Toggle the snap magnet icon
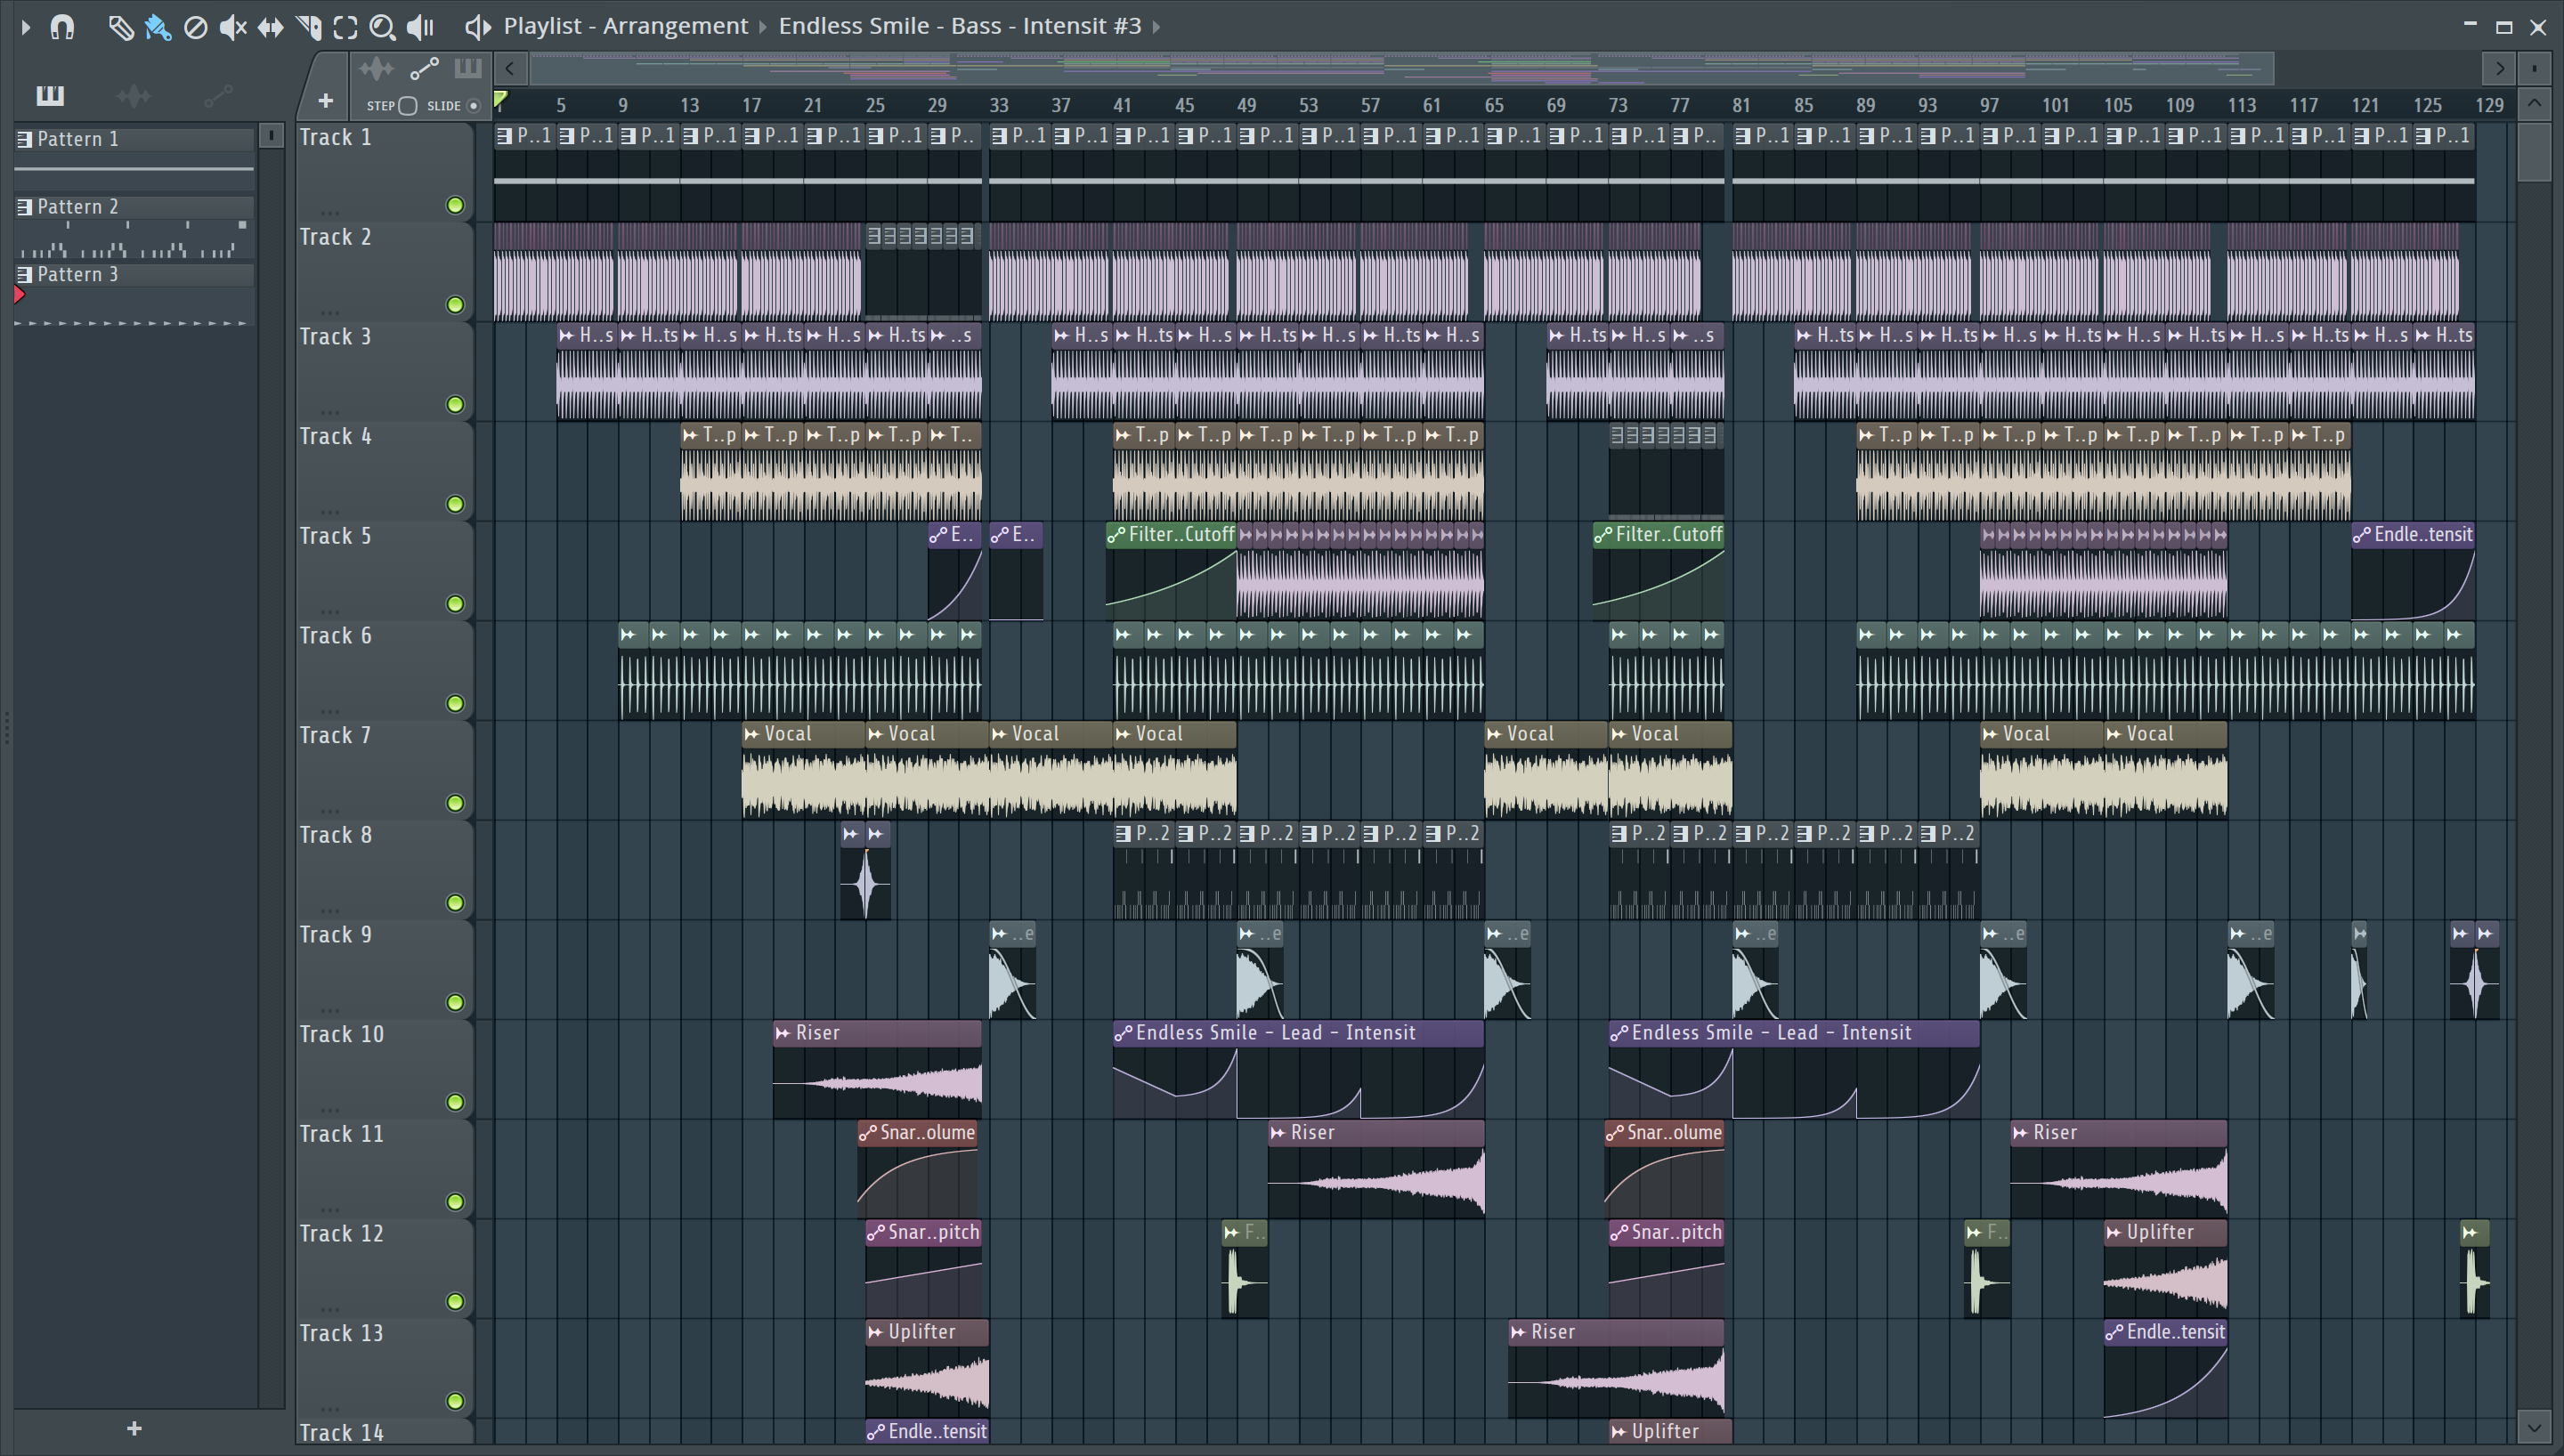 click(62, 27)
